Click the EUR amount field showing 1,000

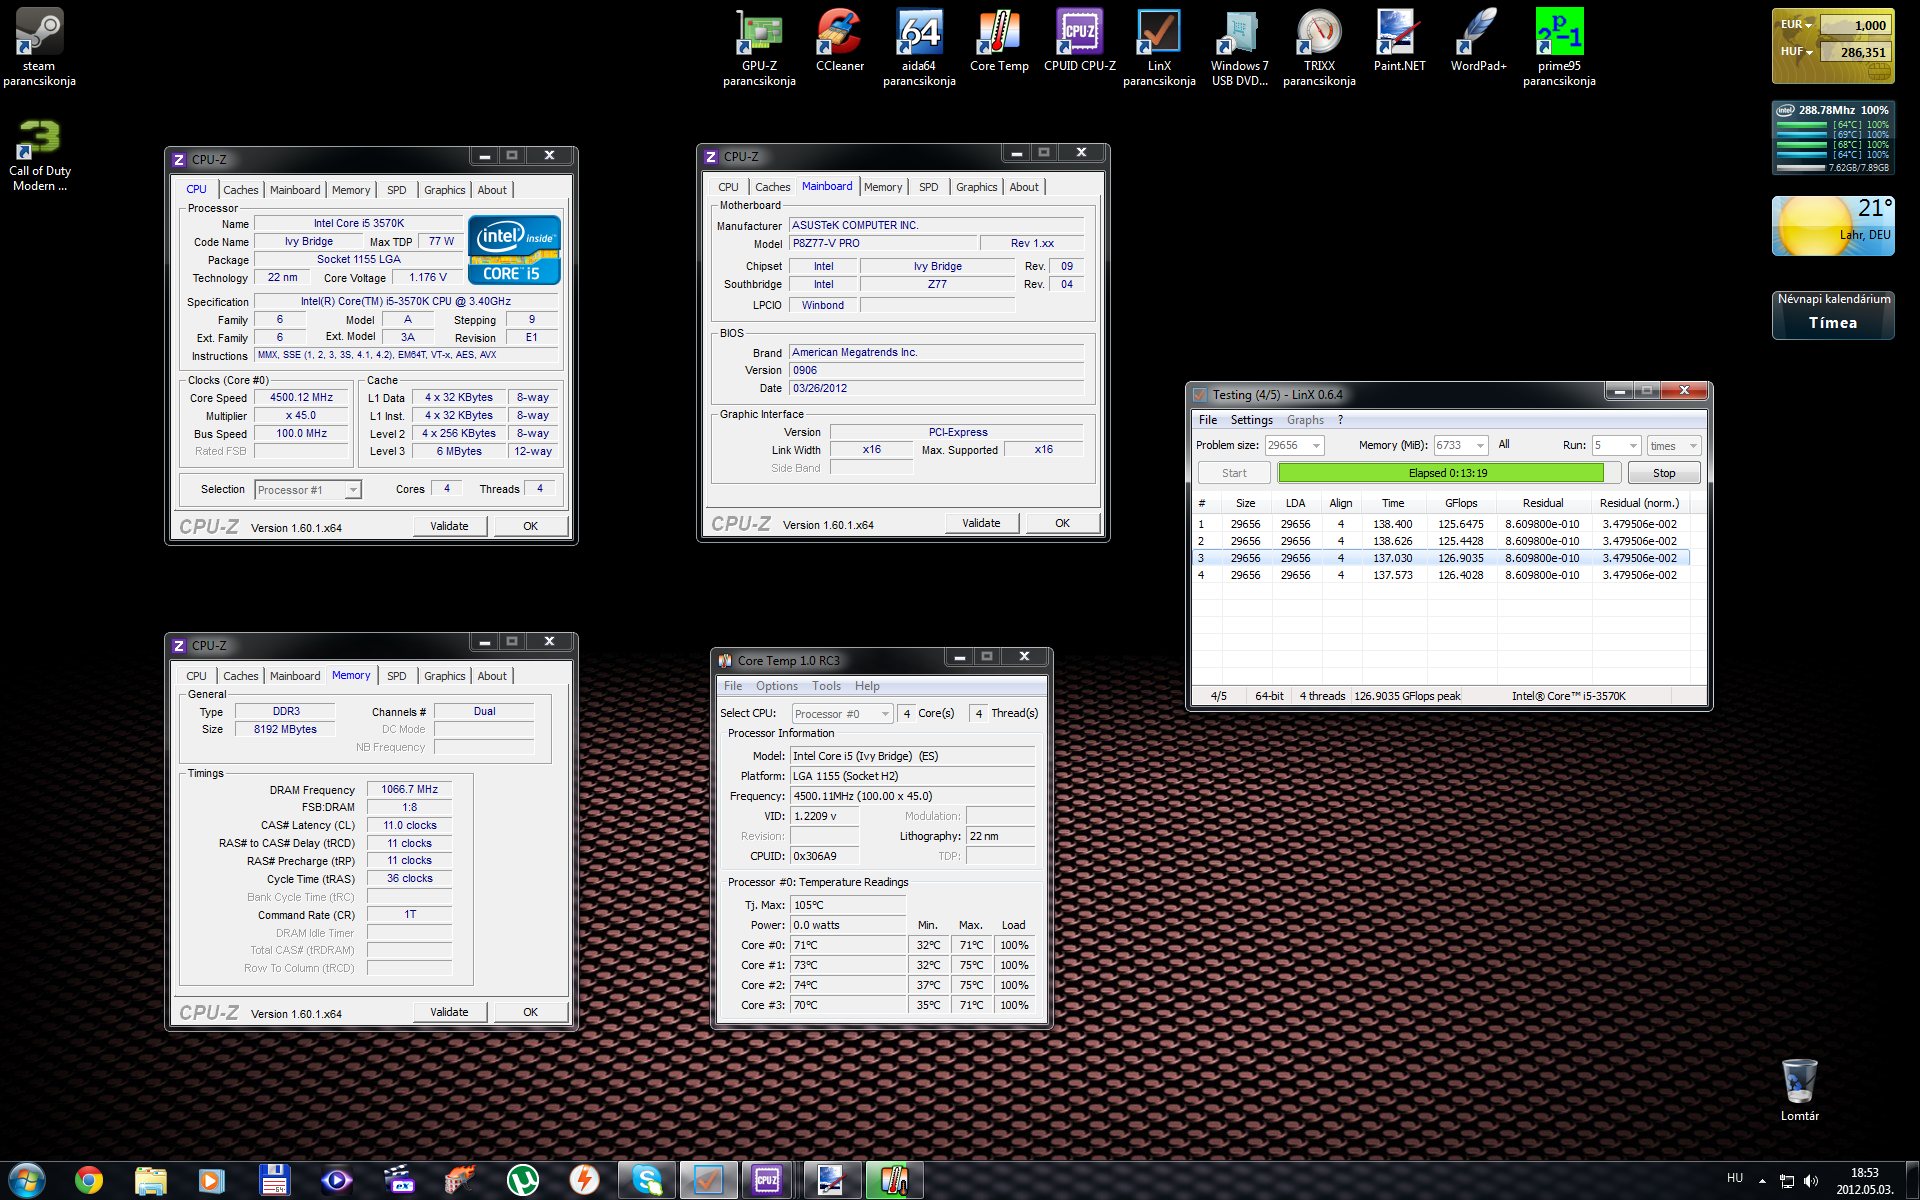pyautogui.click(x=1854, y=25)
